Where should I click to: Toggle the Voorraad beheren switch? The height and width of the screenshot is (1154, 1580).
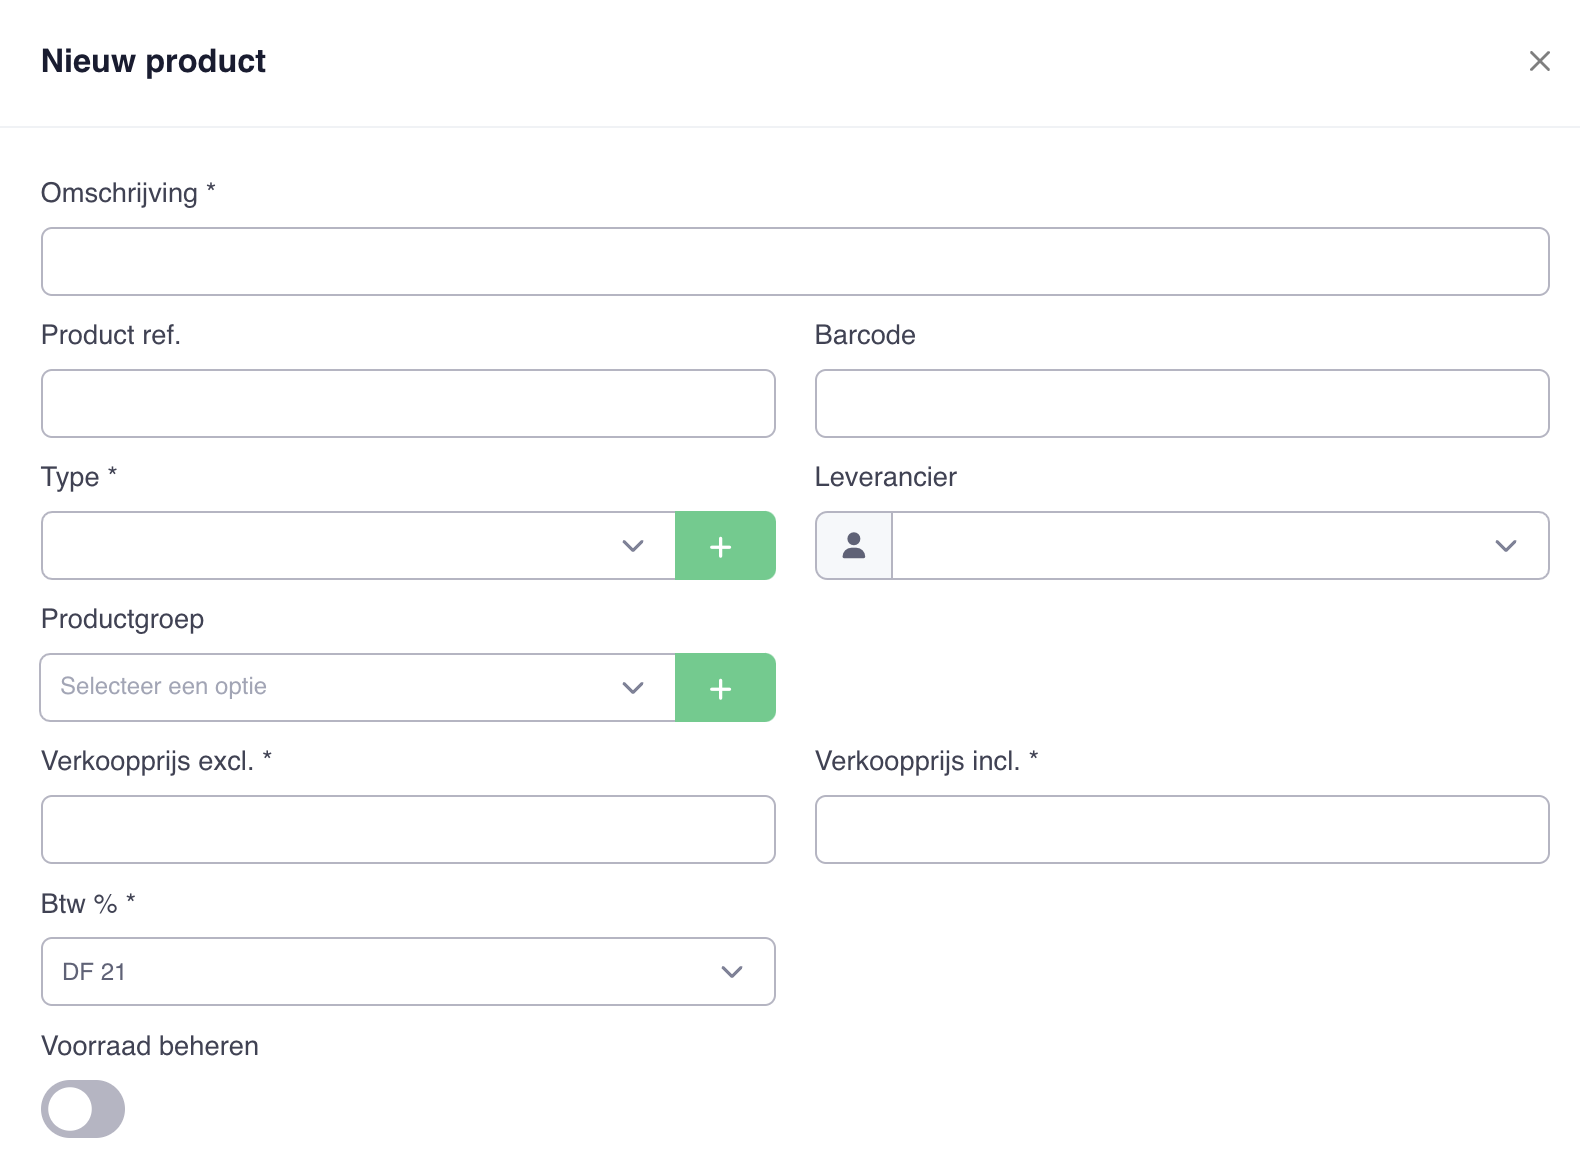pyautogui.click(x=83, y=1109)
